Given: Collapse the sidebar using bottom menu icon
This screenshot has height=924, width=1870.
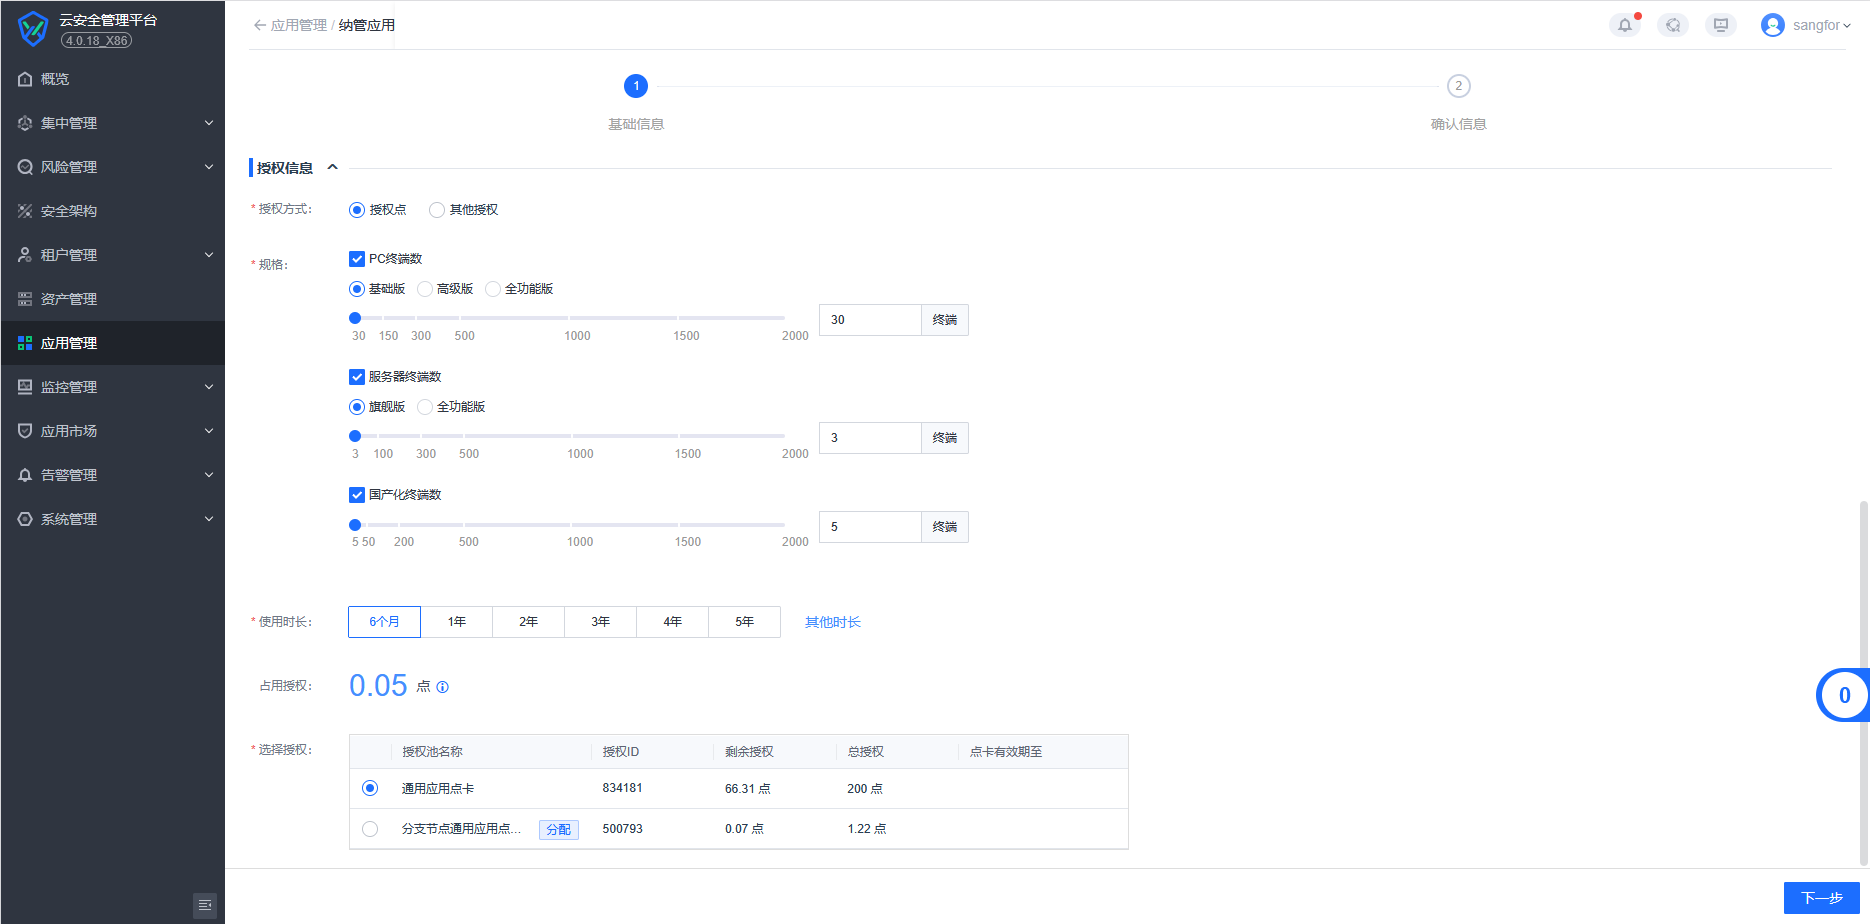Looking at the screenshot, I should [205, 905].
